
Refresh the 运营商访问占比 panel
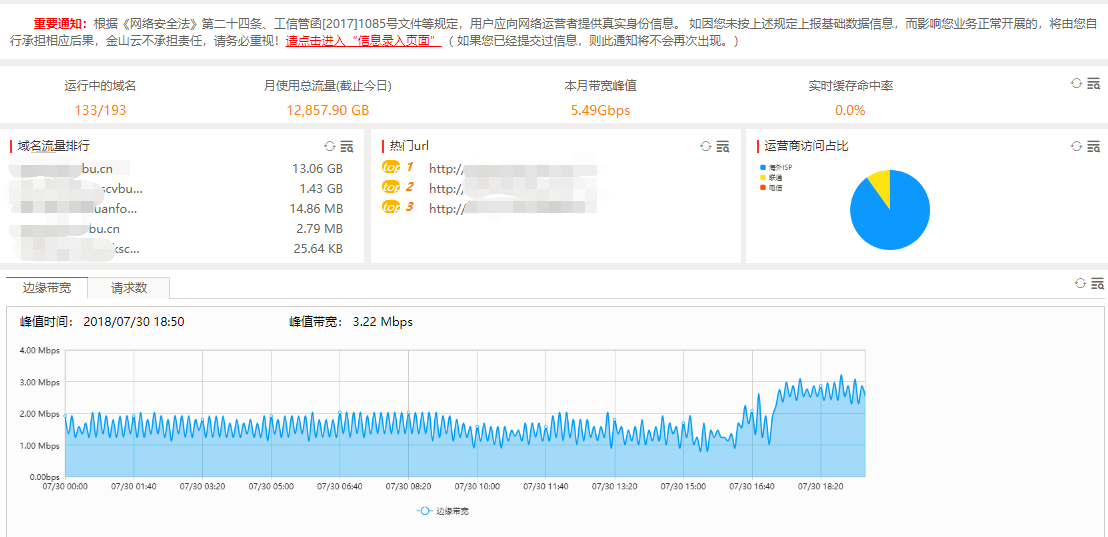point(1076,146)
